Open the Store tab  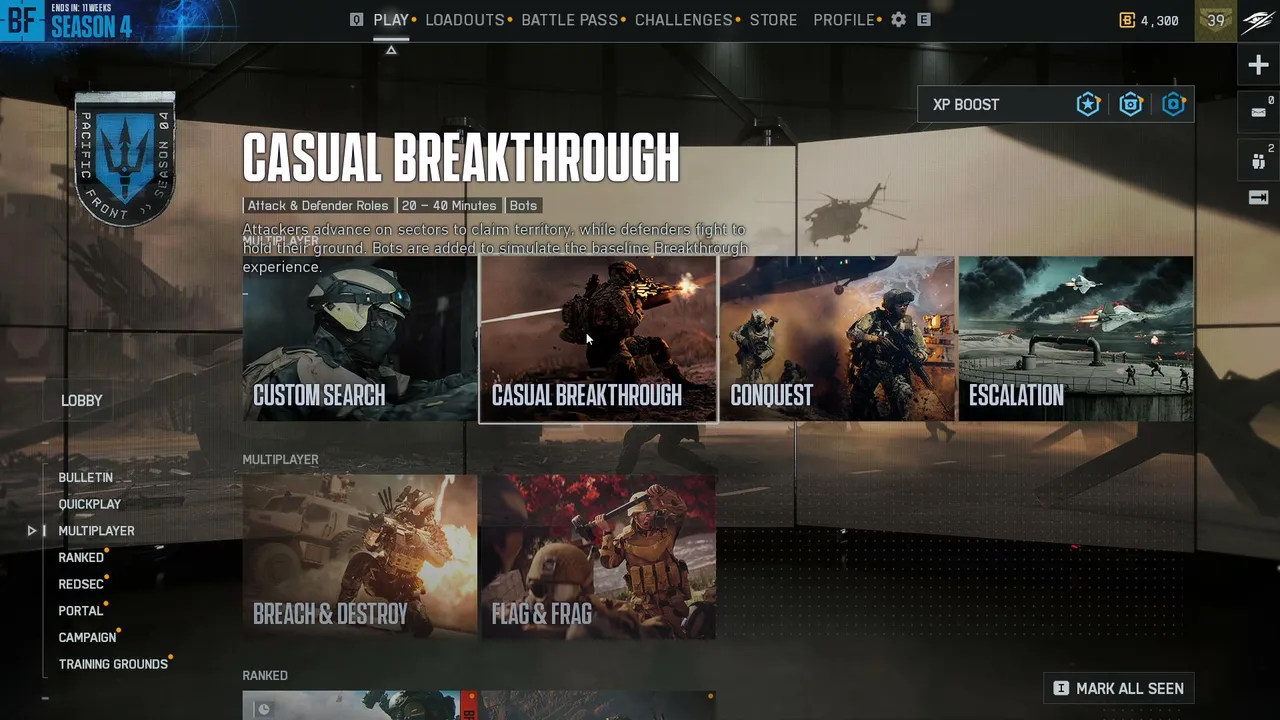pyautogui.click(x=774, y=20)
